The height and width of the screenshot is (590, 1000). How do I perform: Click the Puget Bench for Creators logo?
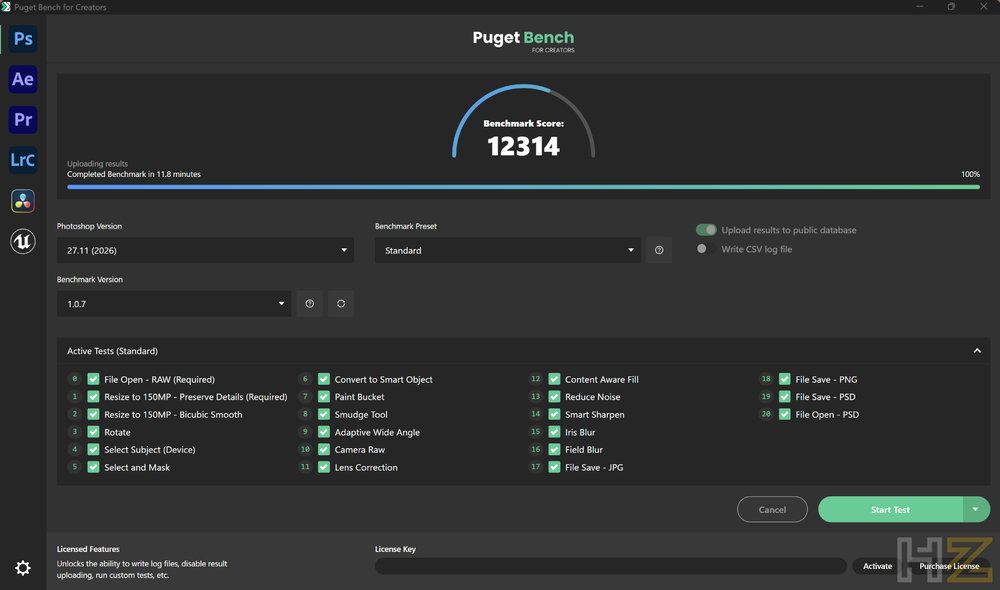524,40
